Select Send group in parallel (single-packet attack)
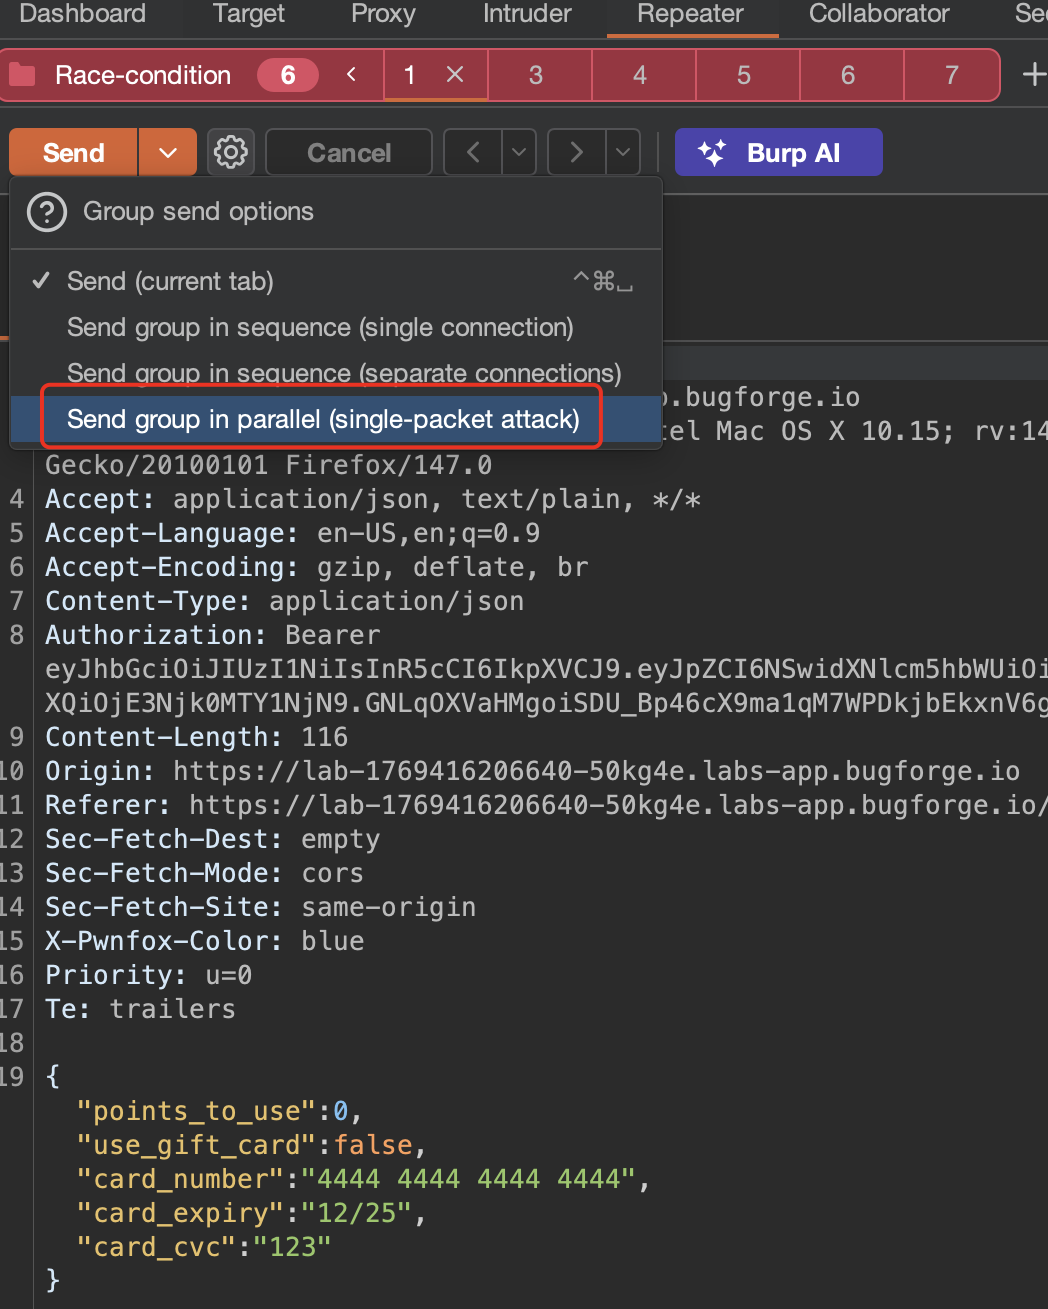 click(x=322, y=419)
